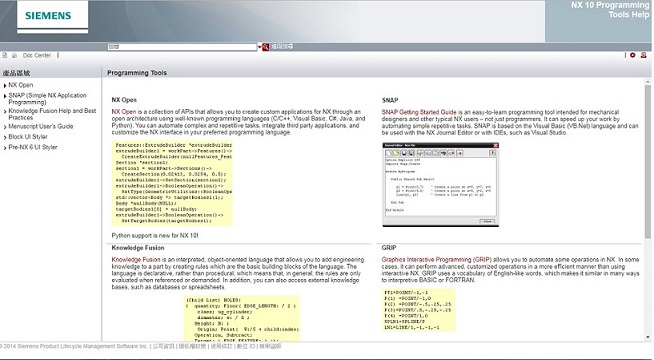Click the SNAP Journal Editor screenshot thumbnail
The height and width of the screenshot is (360, 654).
click(440, 184)
